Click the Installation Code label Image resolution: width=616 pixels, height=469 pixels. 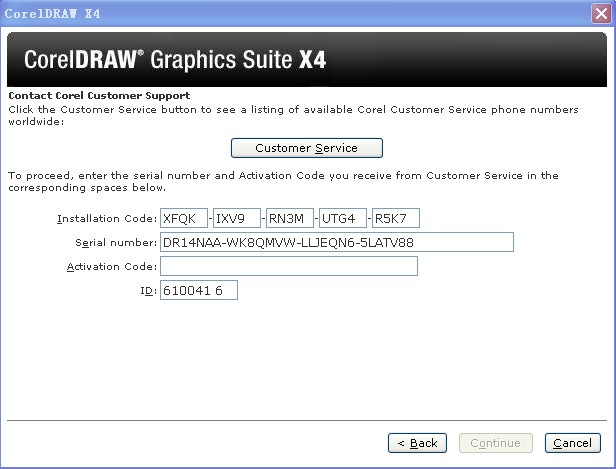106,218
